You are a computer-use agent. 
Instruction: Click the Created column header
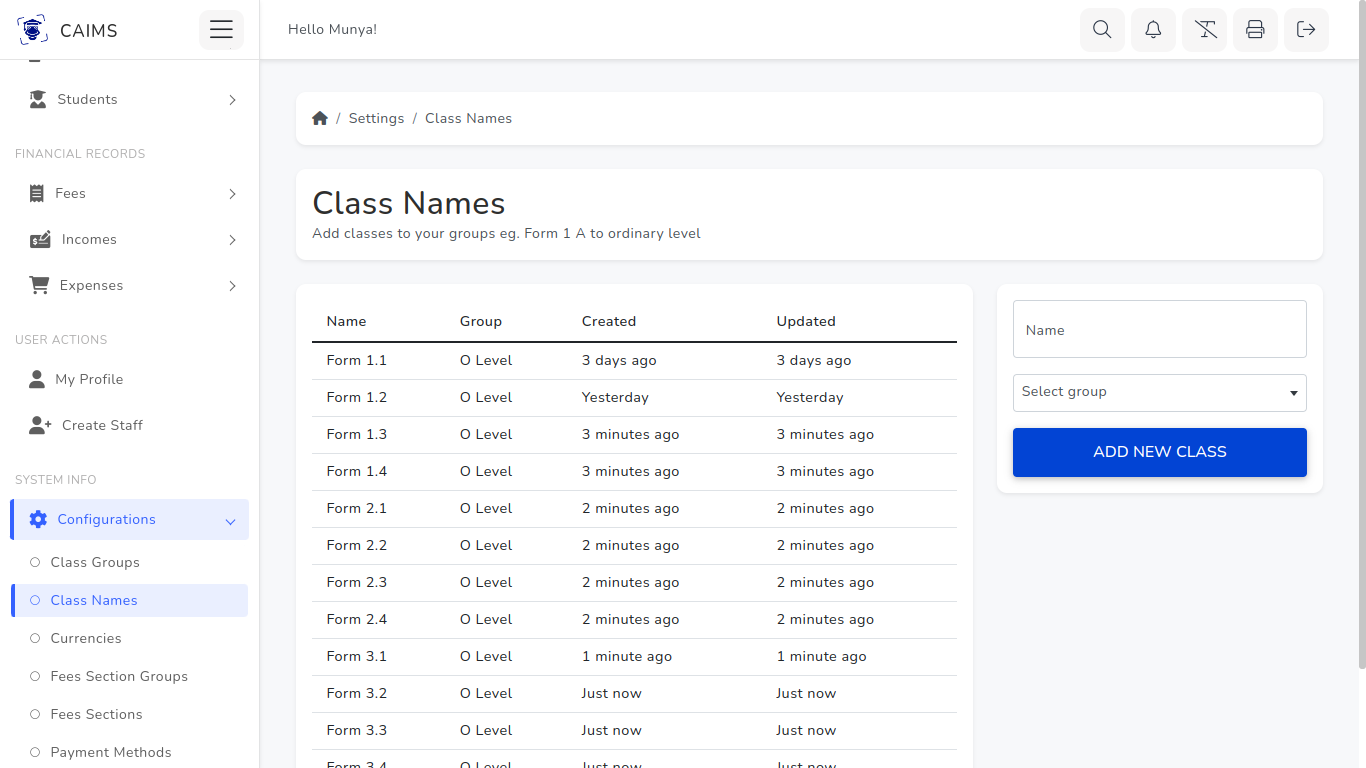tap(609, 321)
